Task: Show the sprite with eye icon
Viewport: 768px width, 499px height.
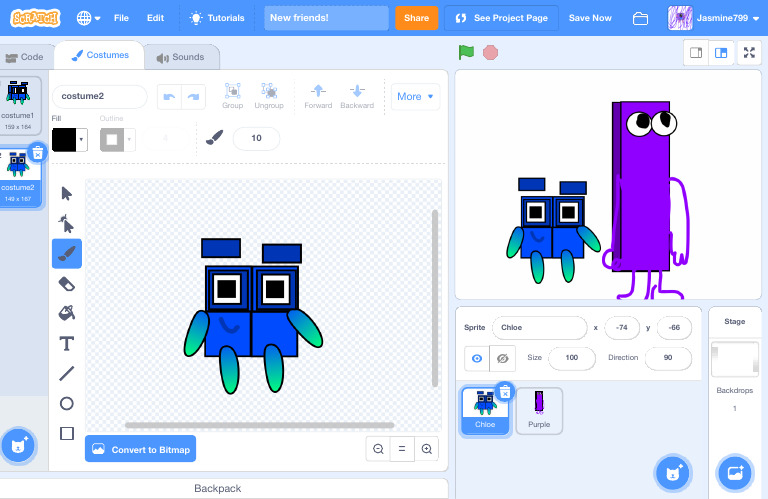Action: (x=477, y=358)
